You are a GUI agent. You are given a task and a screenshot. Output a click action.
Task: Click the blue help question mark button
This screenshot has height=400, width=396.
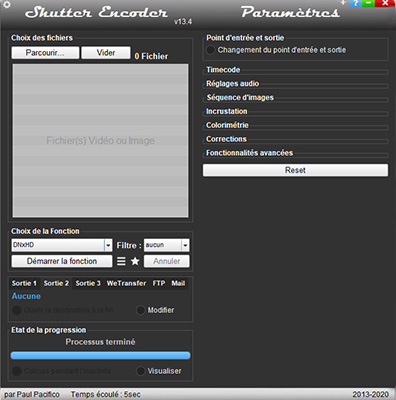[x=356, y=3]
